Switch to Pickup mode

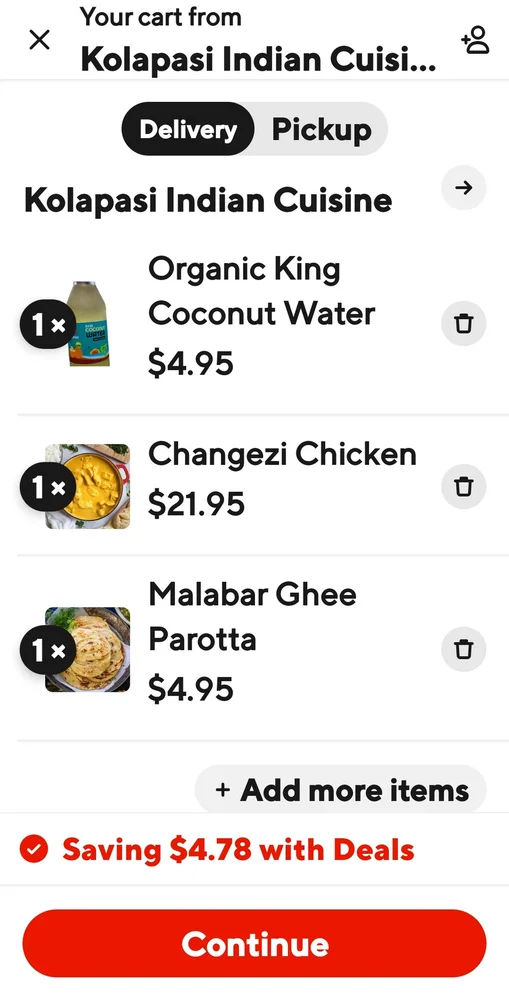click(321, 129)
